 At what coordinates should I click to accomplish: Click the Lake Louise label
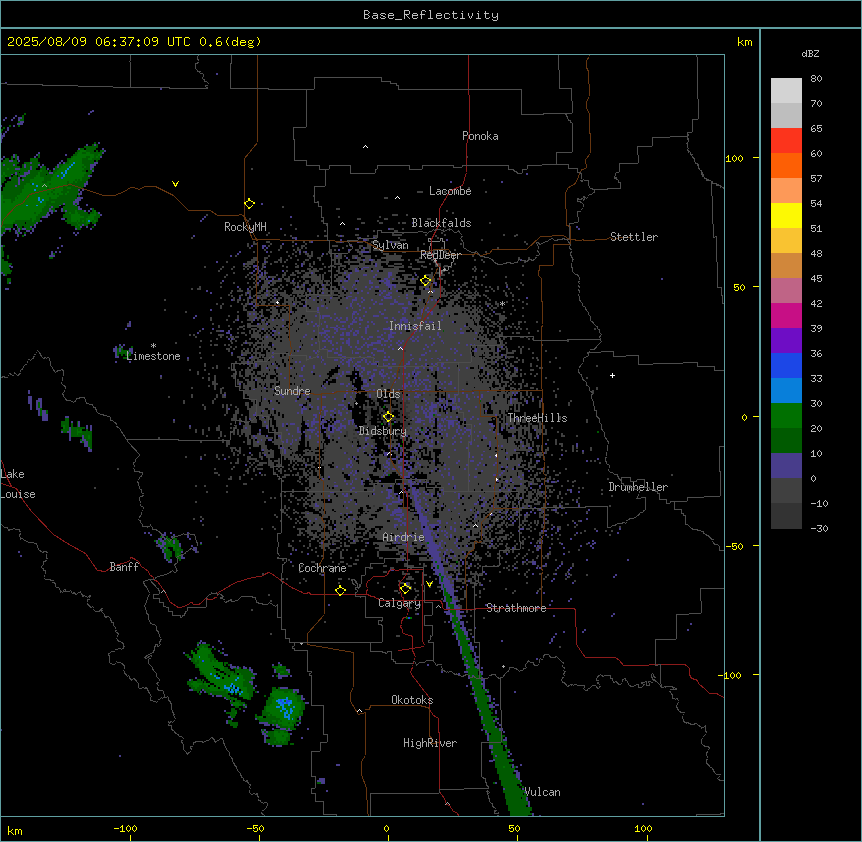18,484
